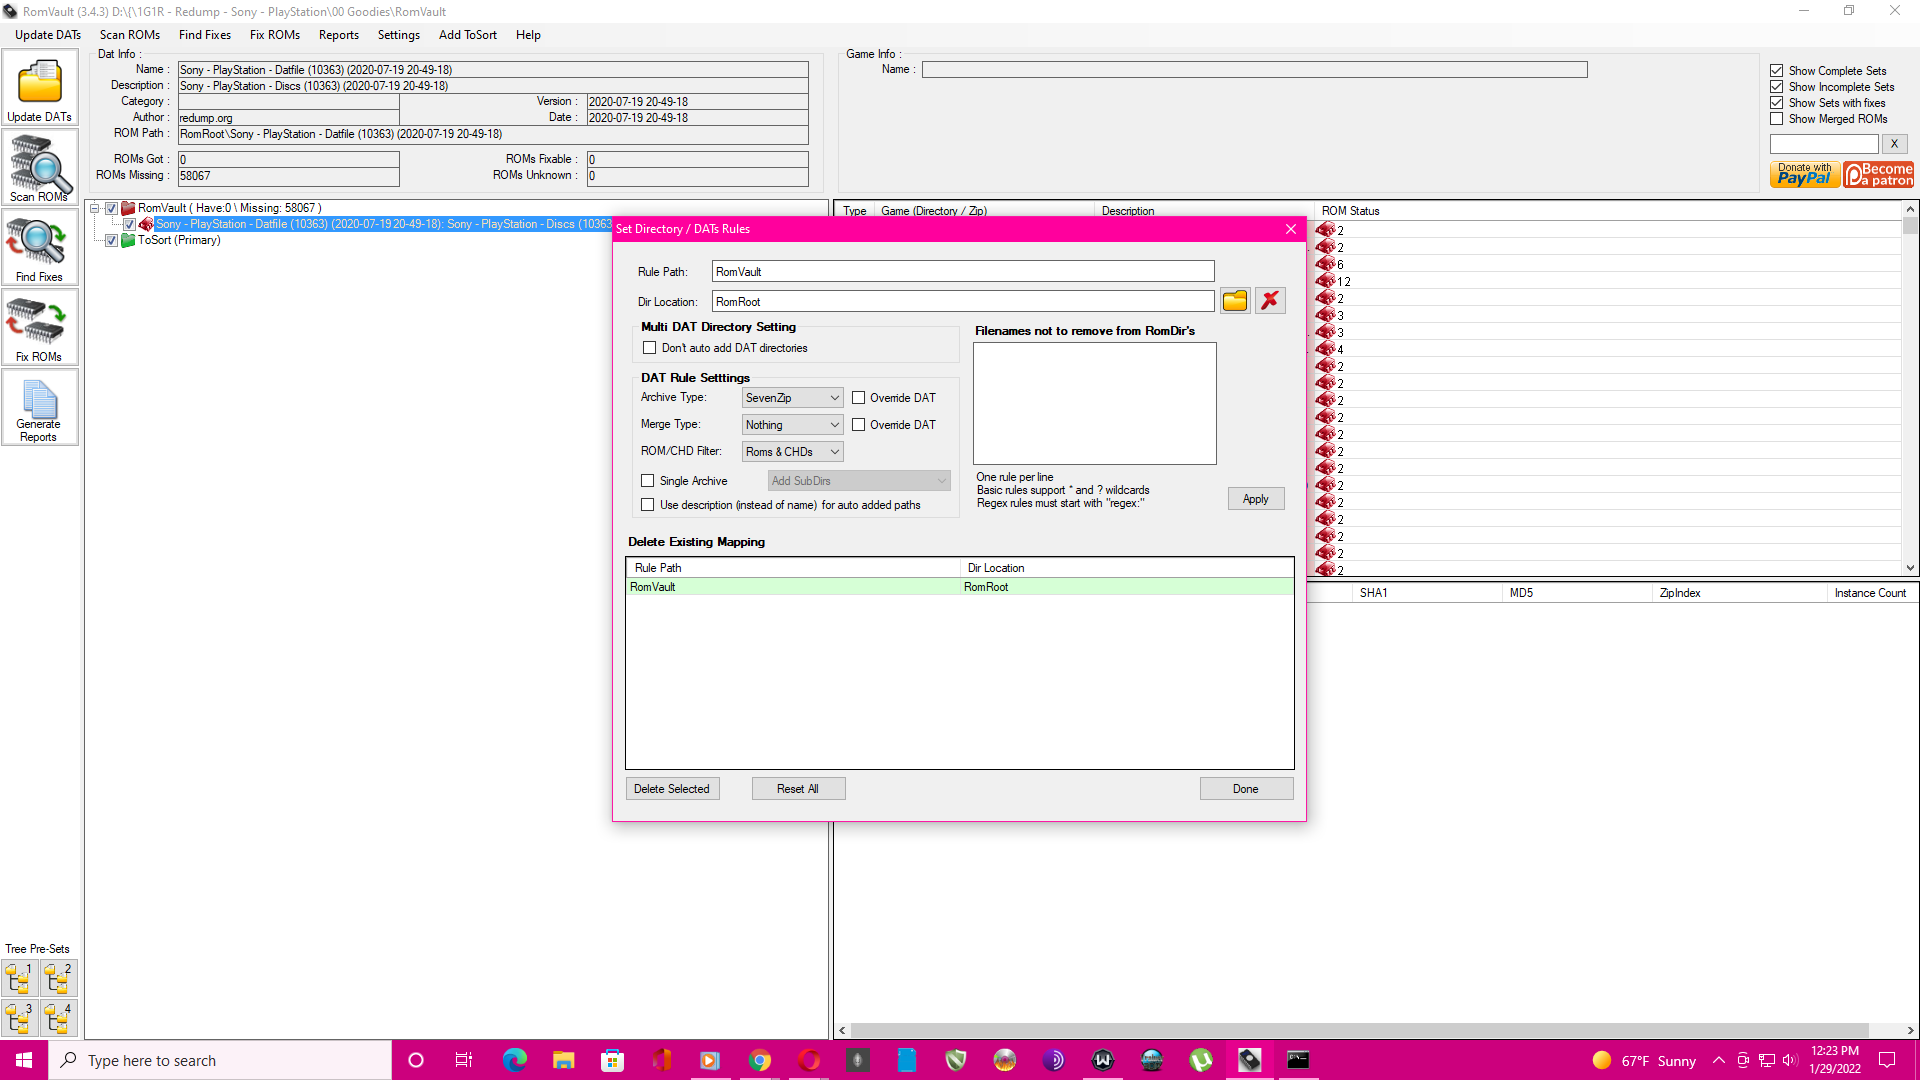Enable Show Merged ROMs checkbox
This screenshot has width=1920, height=1080.
click(1777, 119)
